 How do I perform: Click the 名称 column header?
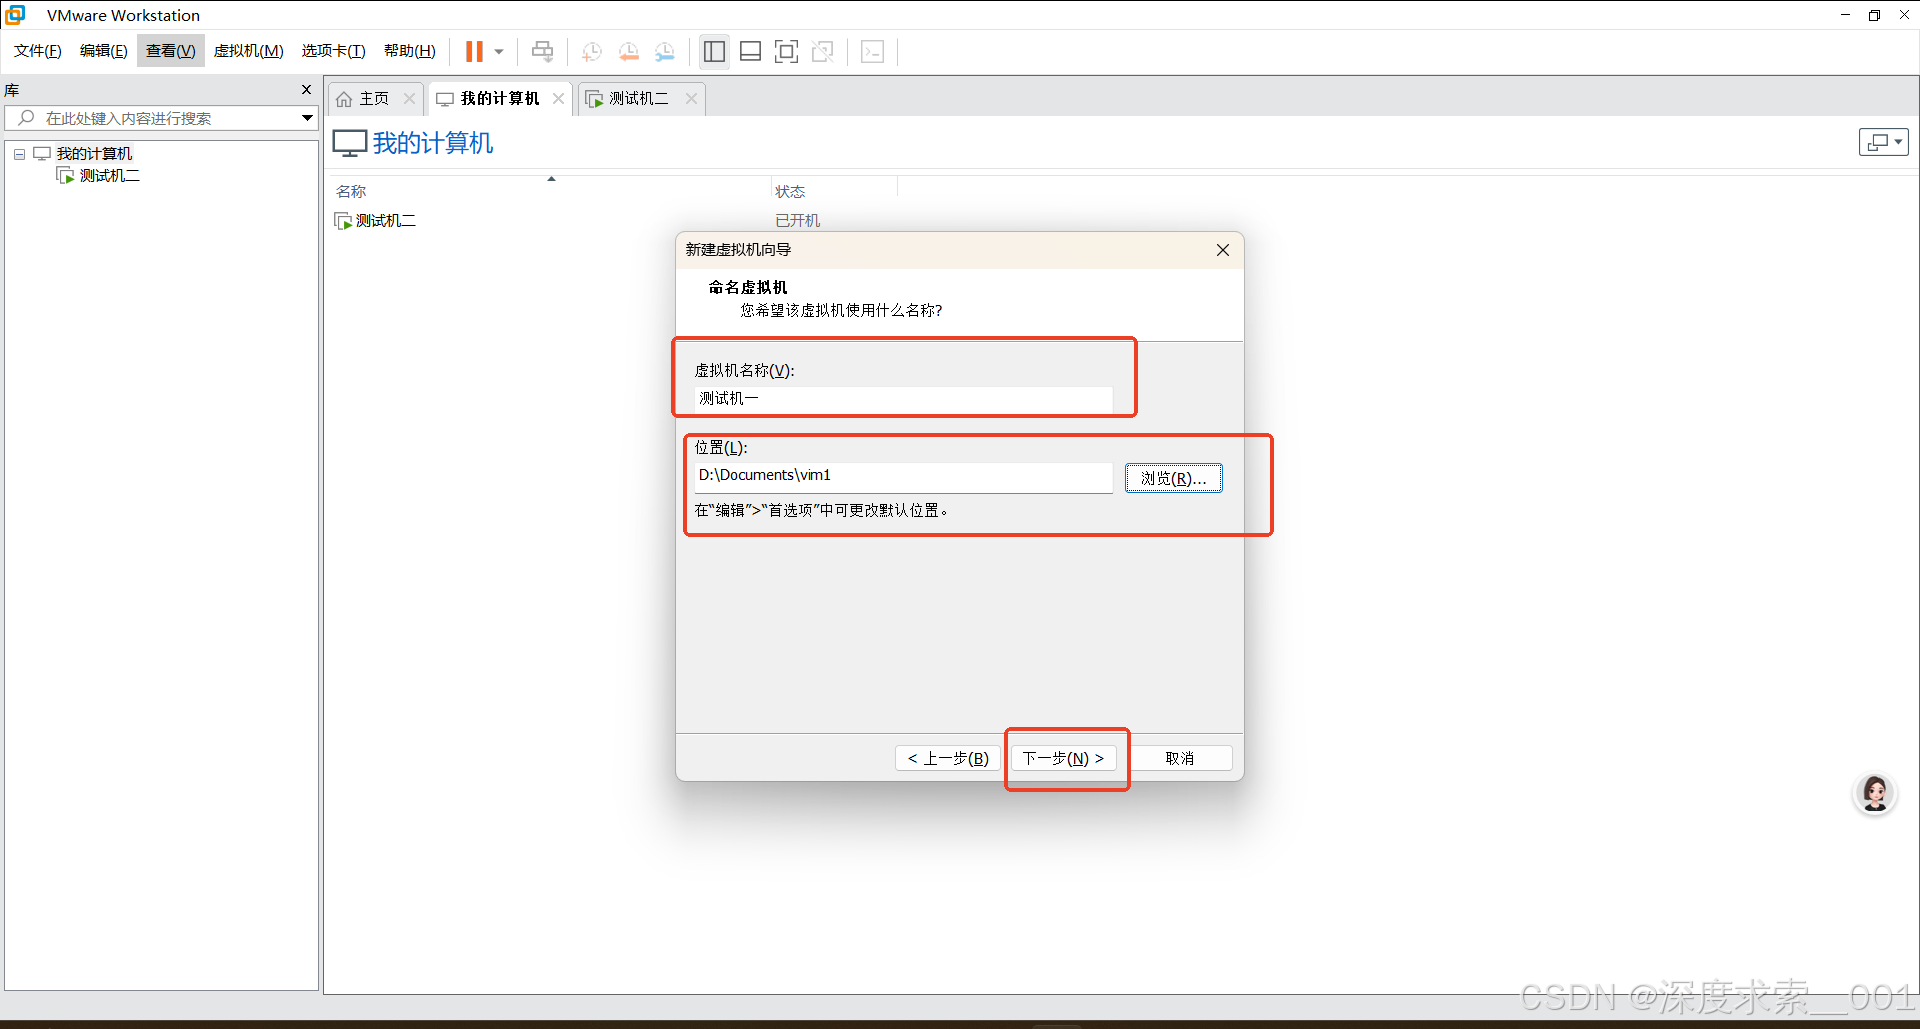pos(351,191)
